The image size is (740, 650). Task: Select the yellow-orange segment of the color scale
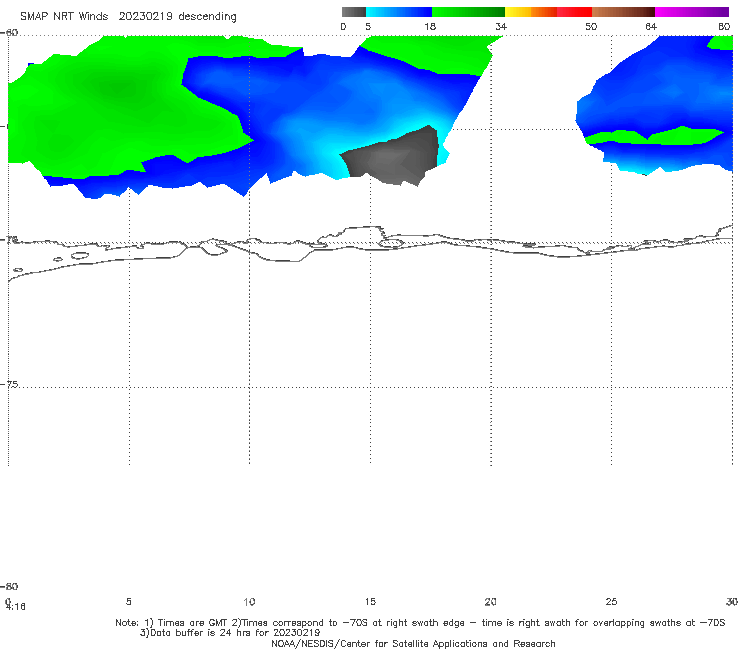530,12
